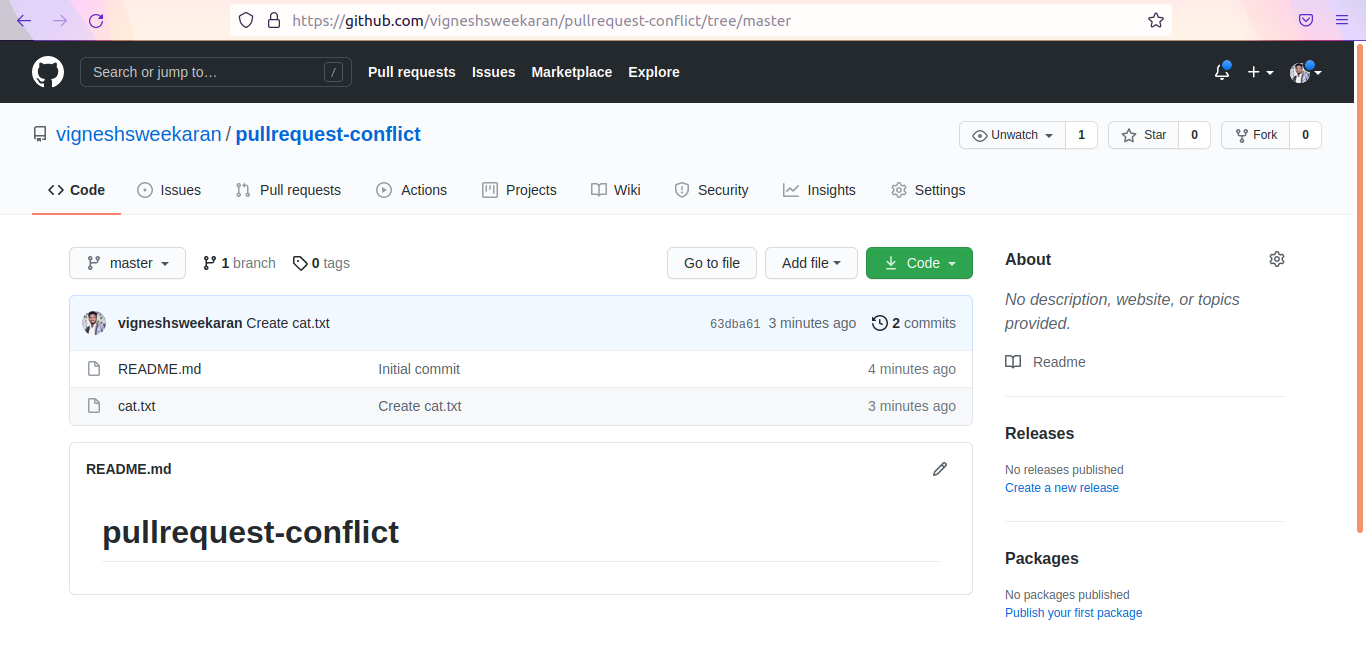
Task: Open the Firefox hamburger menu
Action: [x=1341, y=20]
